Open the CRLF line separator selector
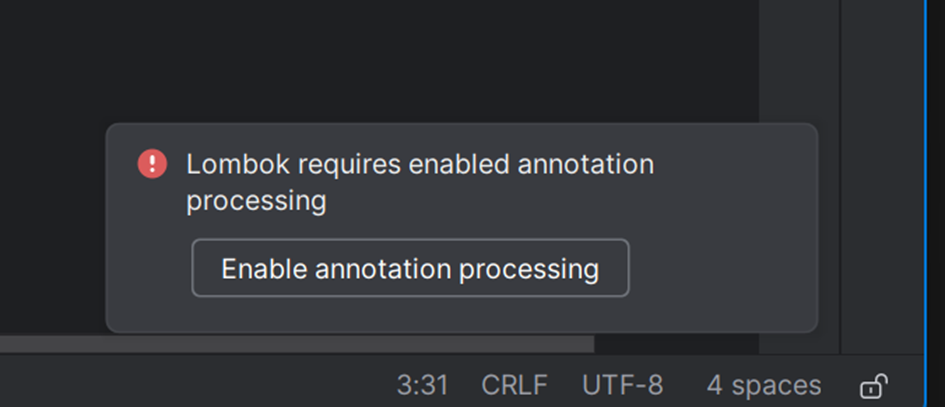The width and height of the screenshot is (945, 407). (x=514, y=385)
